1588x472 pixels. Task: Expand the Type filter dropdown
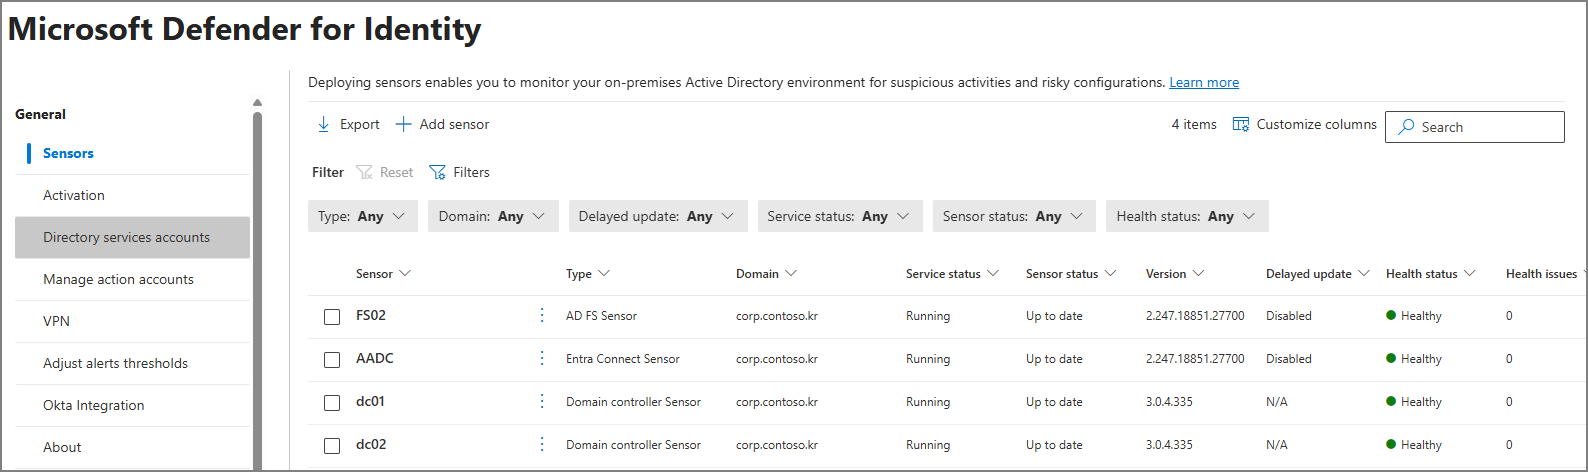(362, 216)
